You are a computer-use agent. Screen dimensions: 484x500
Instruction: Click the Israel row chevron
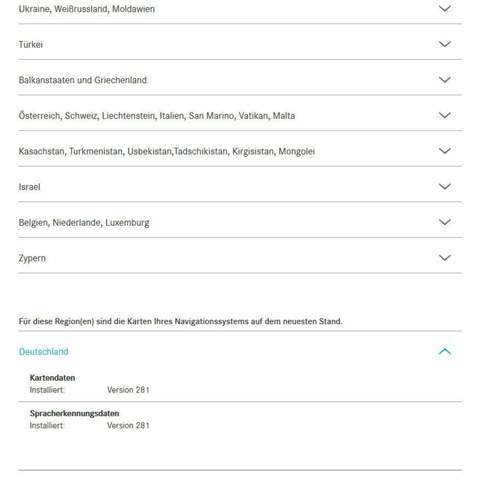445,186
